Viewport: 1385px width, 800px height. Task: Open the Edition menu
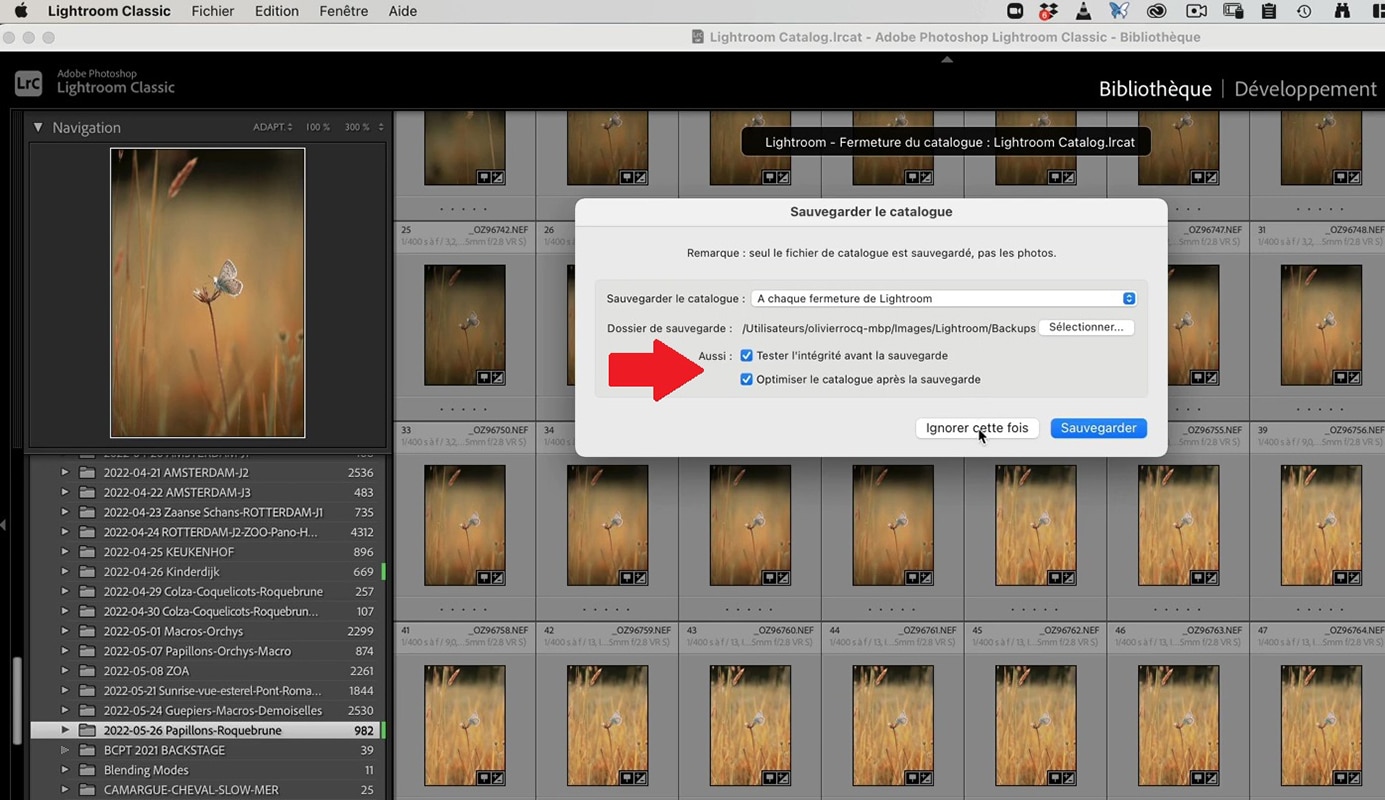coord(277,11)
